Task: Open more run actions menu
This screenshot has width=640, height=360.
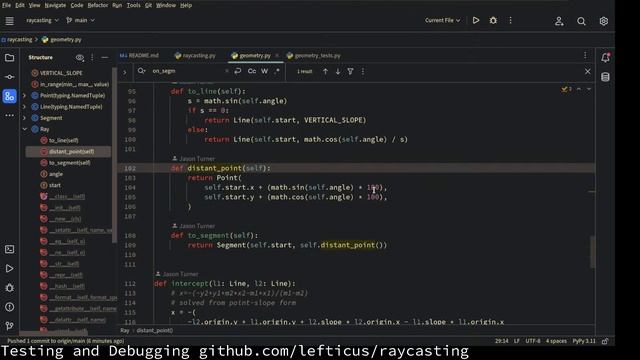Action: pos(510,20)
